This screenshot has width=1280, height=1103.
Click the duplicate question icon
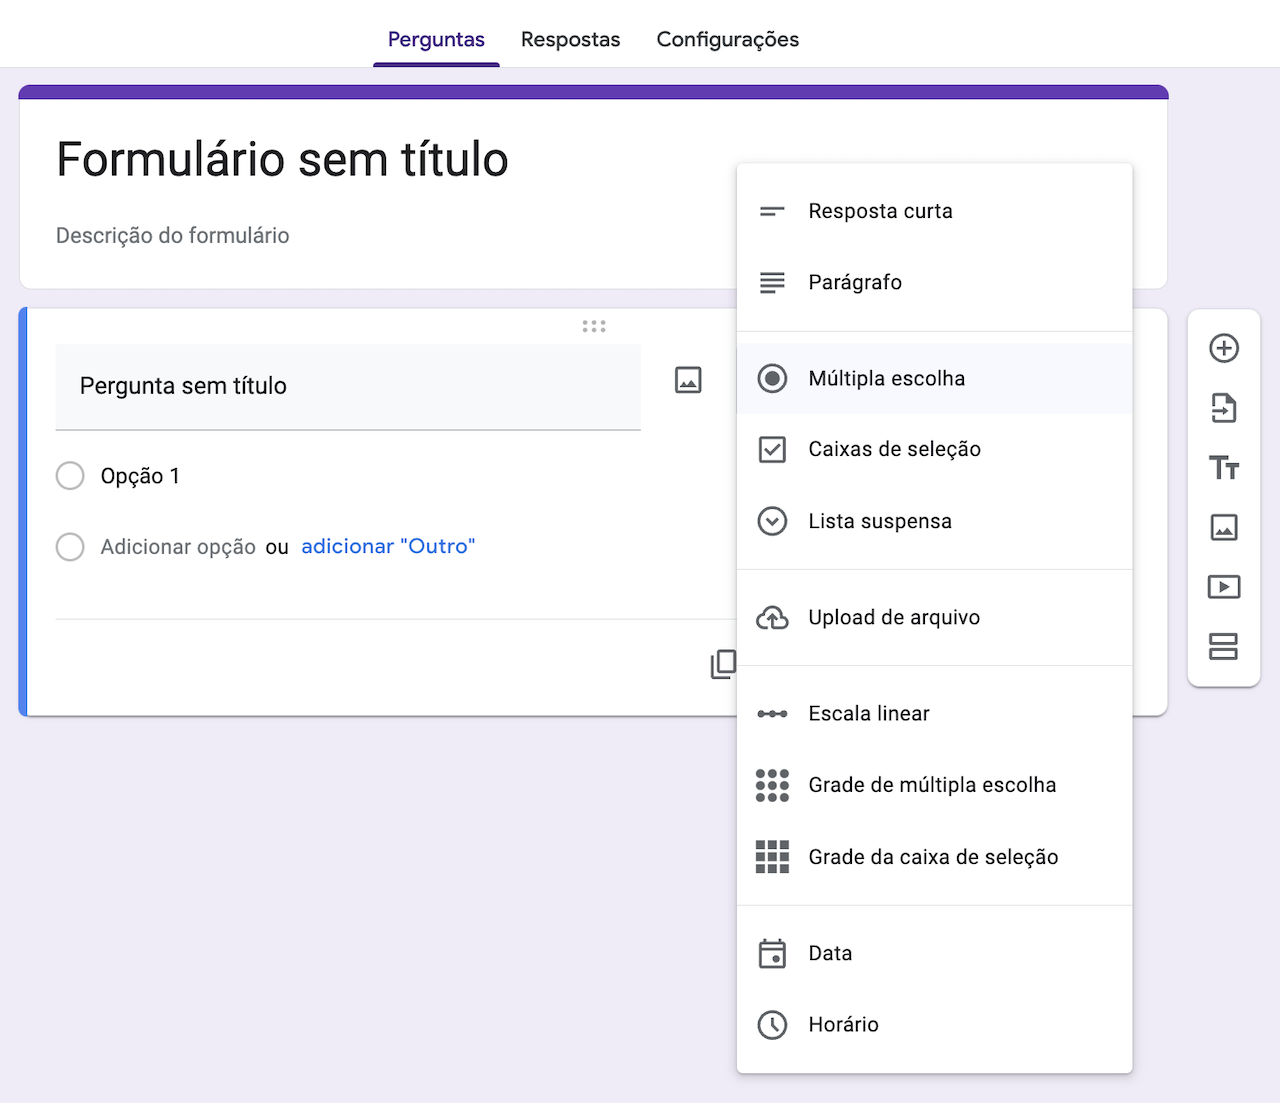pos(722,664)
